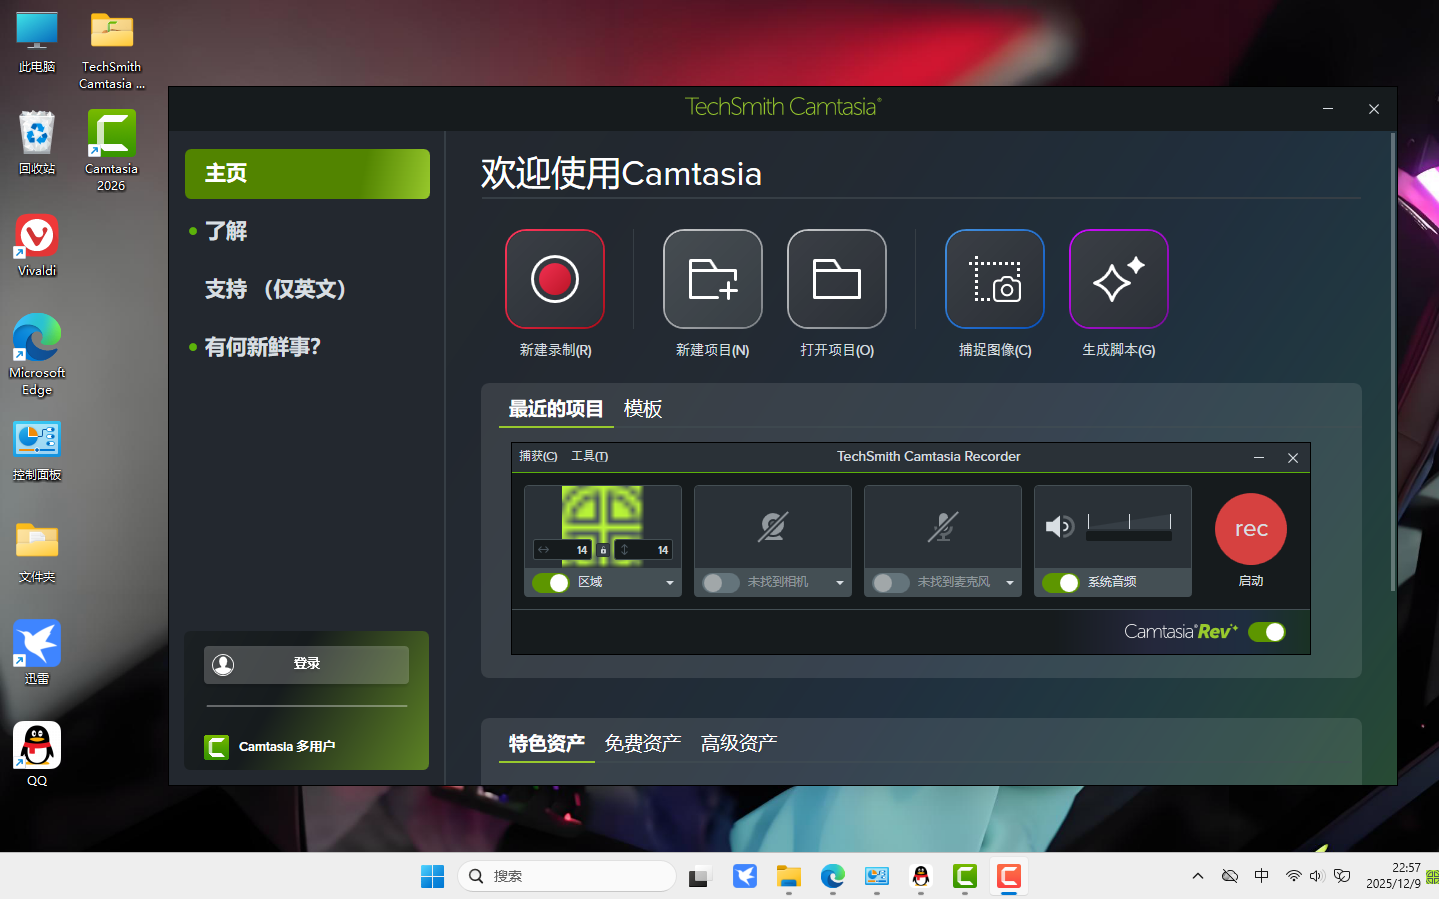Open the TechSmith Camtasia folder on desktop
Image resolution: width=1439 pixels, height=899 pixels.
click(112, 51)
